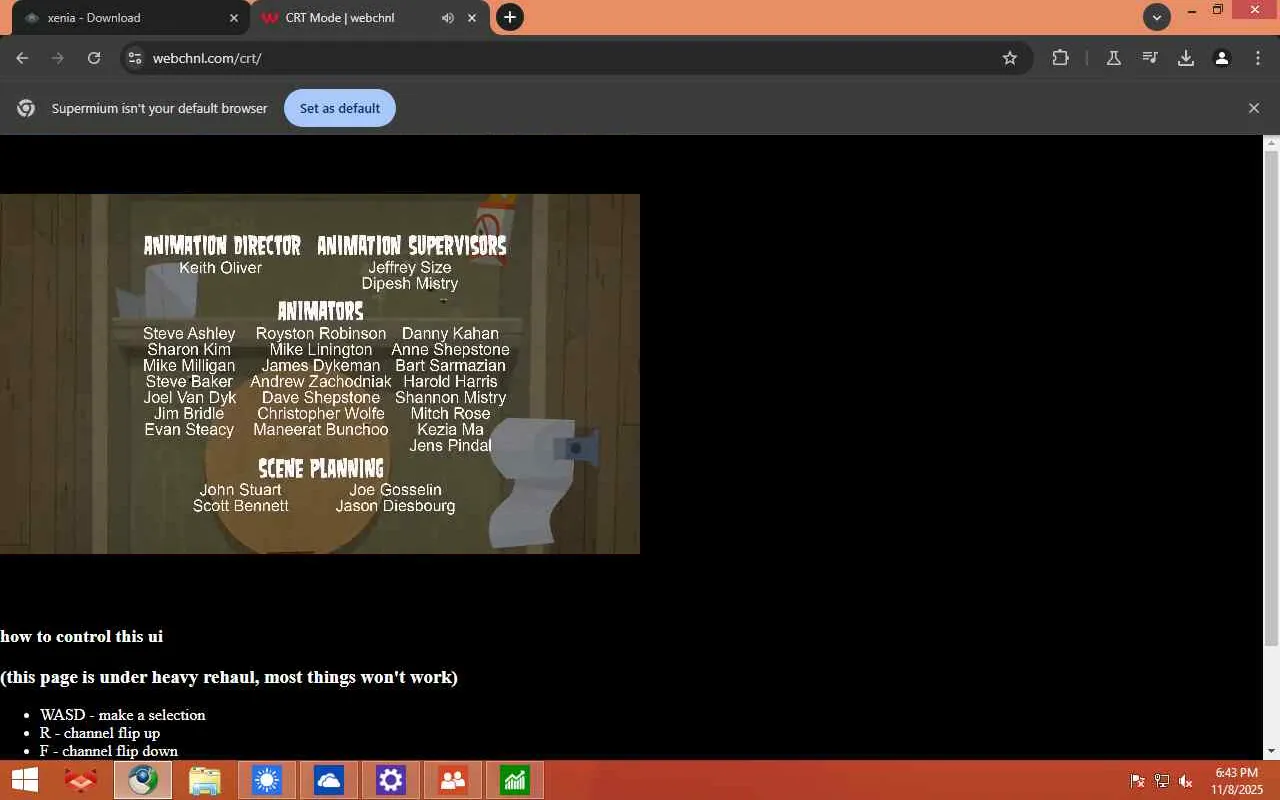Viewport: 1280px width, 800px height.
Task: Click 'F - channel flip down' list item
Action: click(109, 751)
